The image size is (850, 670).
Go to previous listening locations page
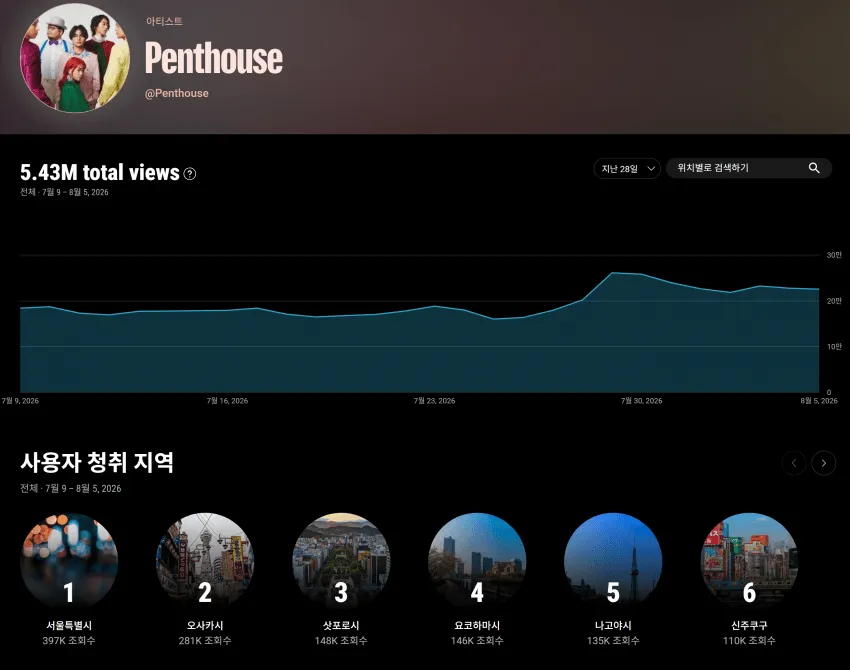click(x=794, y=463)
